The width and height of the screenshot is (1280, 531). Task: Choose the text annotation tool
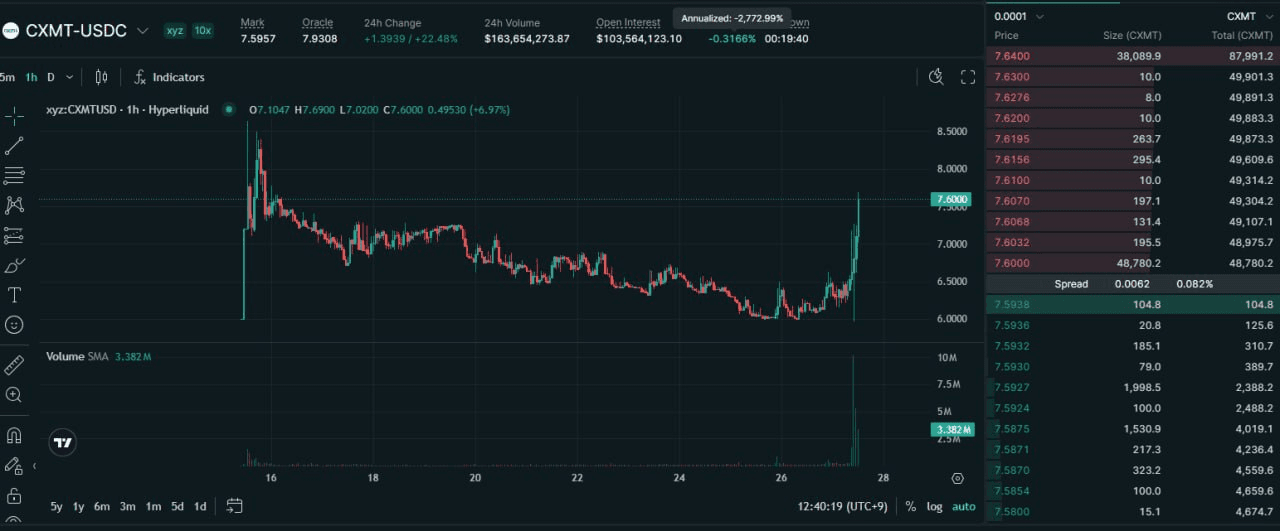[x=14, y=295]
